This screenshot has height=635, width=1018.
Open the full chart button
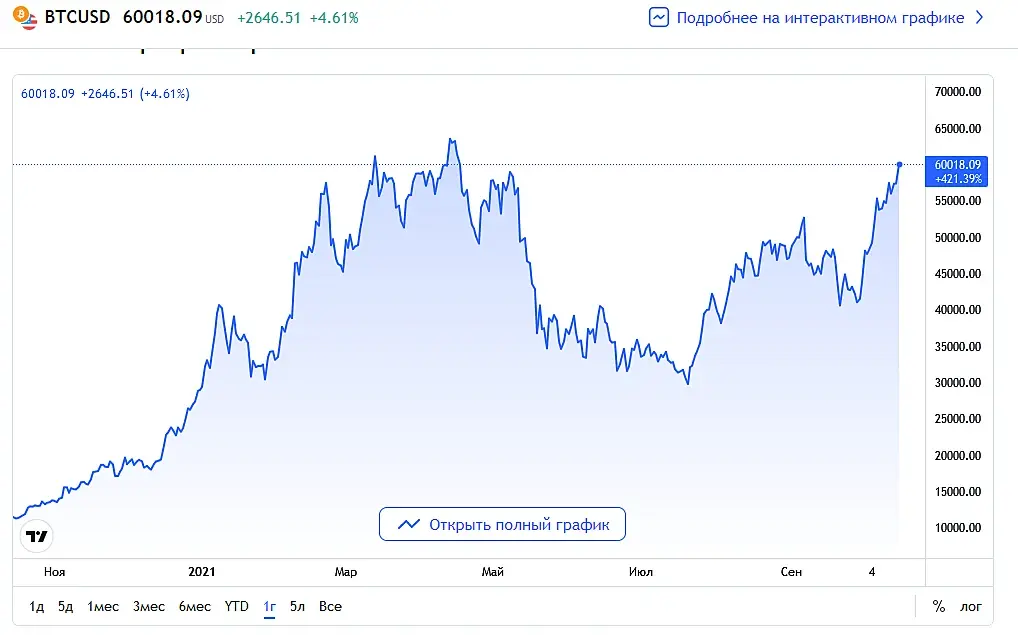point(502,524)
